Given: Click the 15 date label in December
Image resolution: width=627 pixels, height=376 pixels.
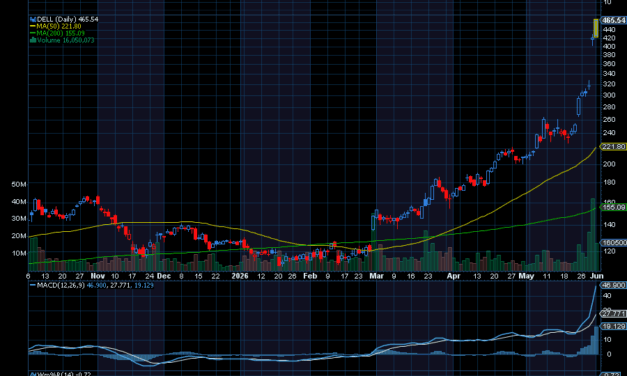Looking at the screenshot, I should point(198,276).
